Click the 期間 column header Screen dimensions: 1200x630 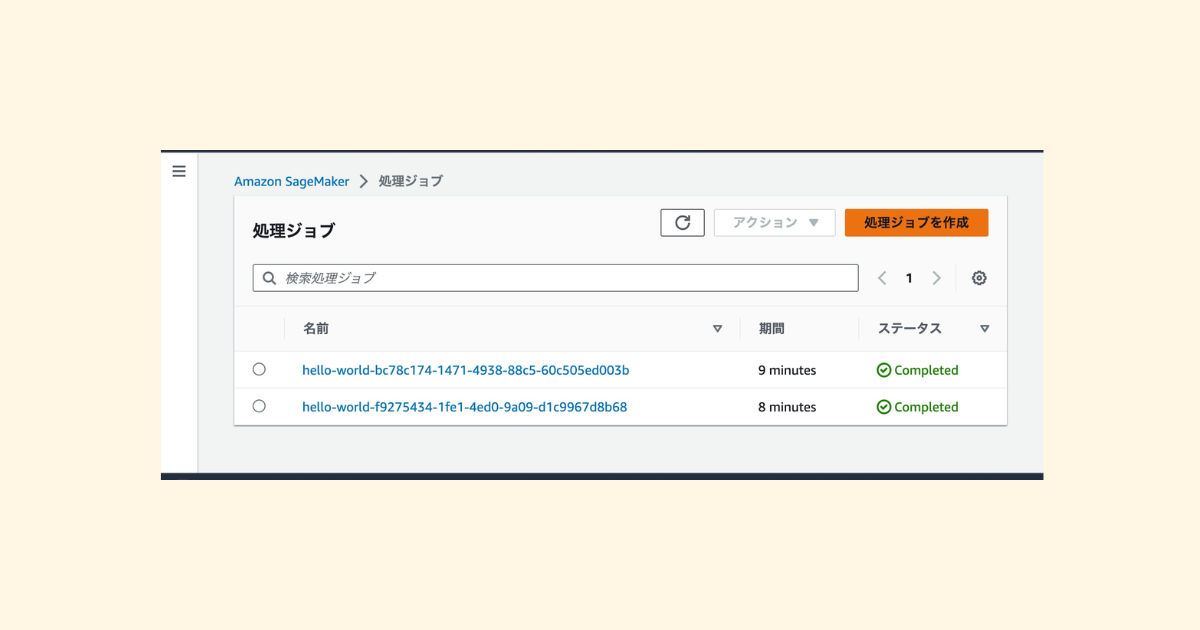pos(772,328)
